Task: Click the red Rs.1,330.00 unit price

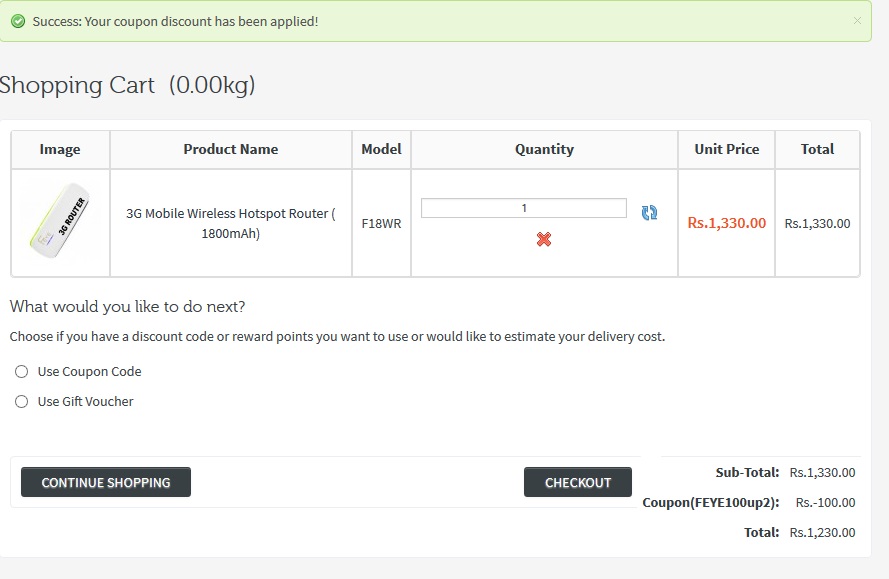Action: (x=727, y=223)
